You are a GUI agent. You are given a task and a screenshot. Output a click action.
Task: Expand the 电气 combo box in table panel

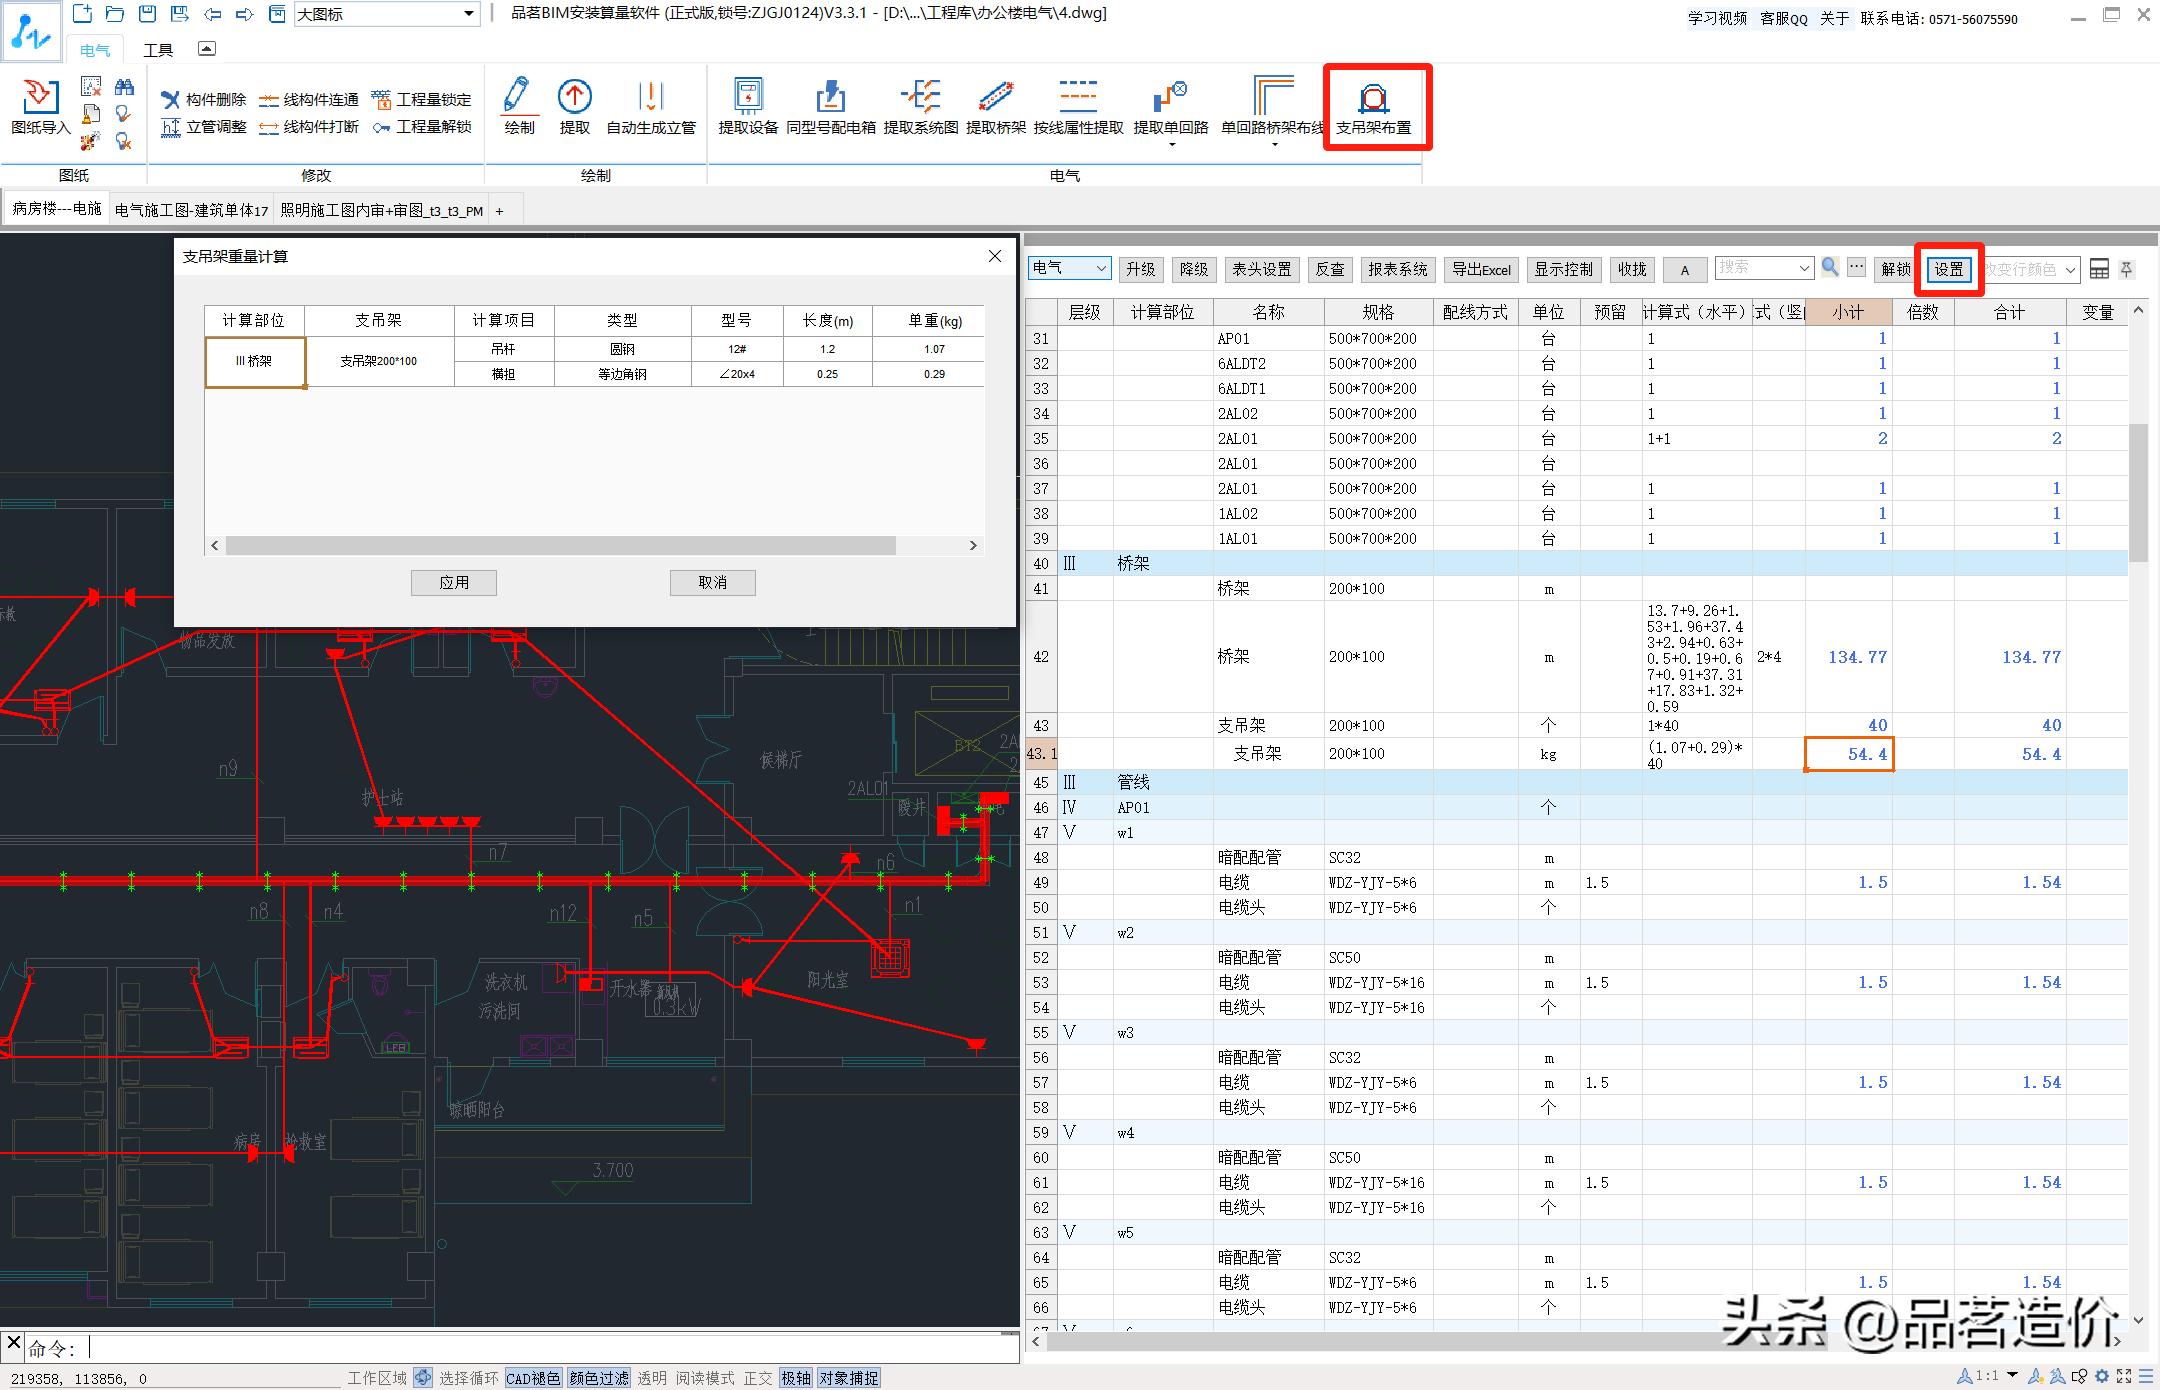pyautogui.click(x=1100, y=268)
